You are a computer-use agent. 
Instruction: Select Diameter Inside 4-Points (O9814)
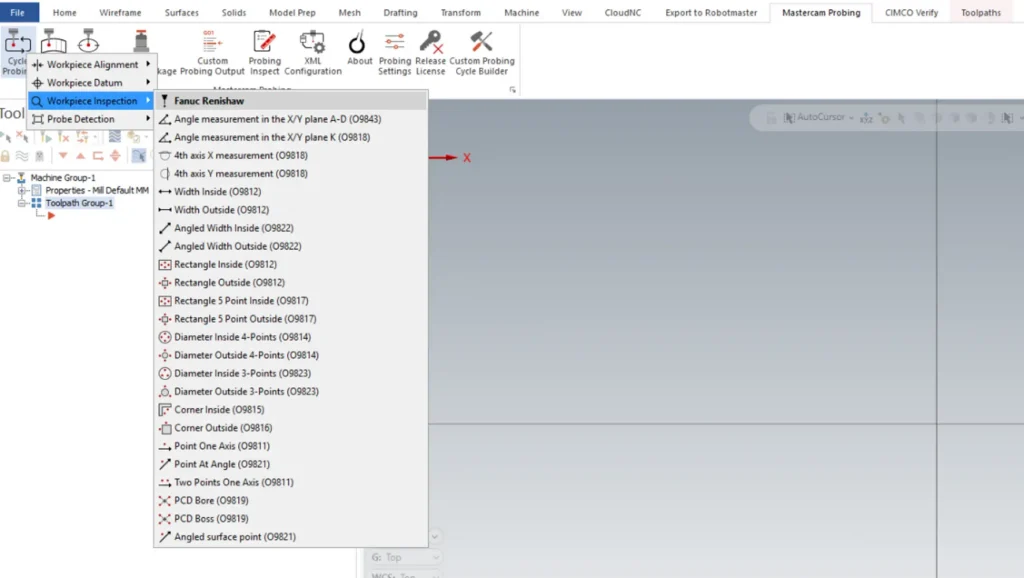point(291,337)
